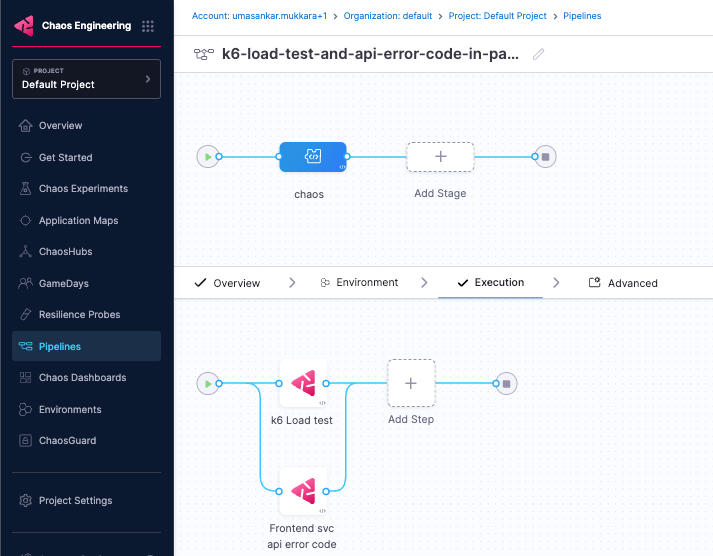The image size is (713, 556).
Task: Switch to the Advanced tab
Action: (623, 283)
